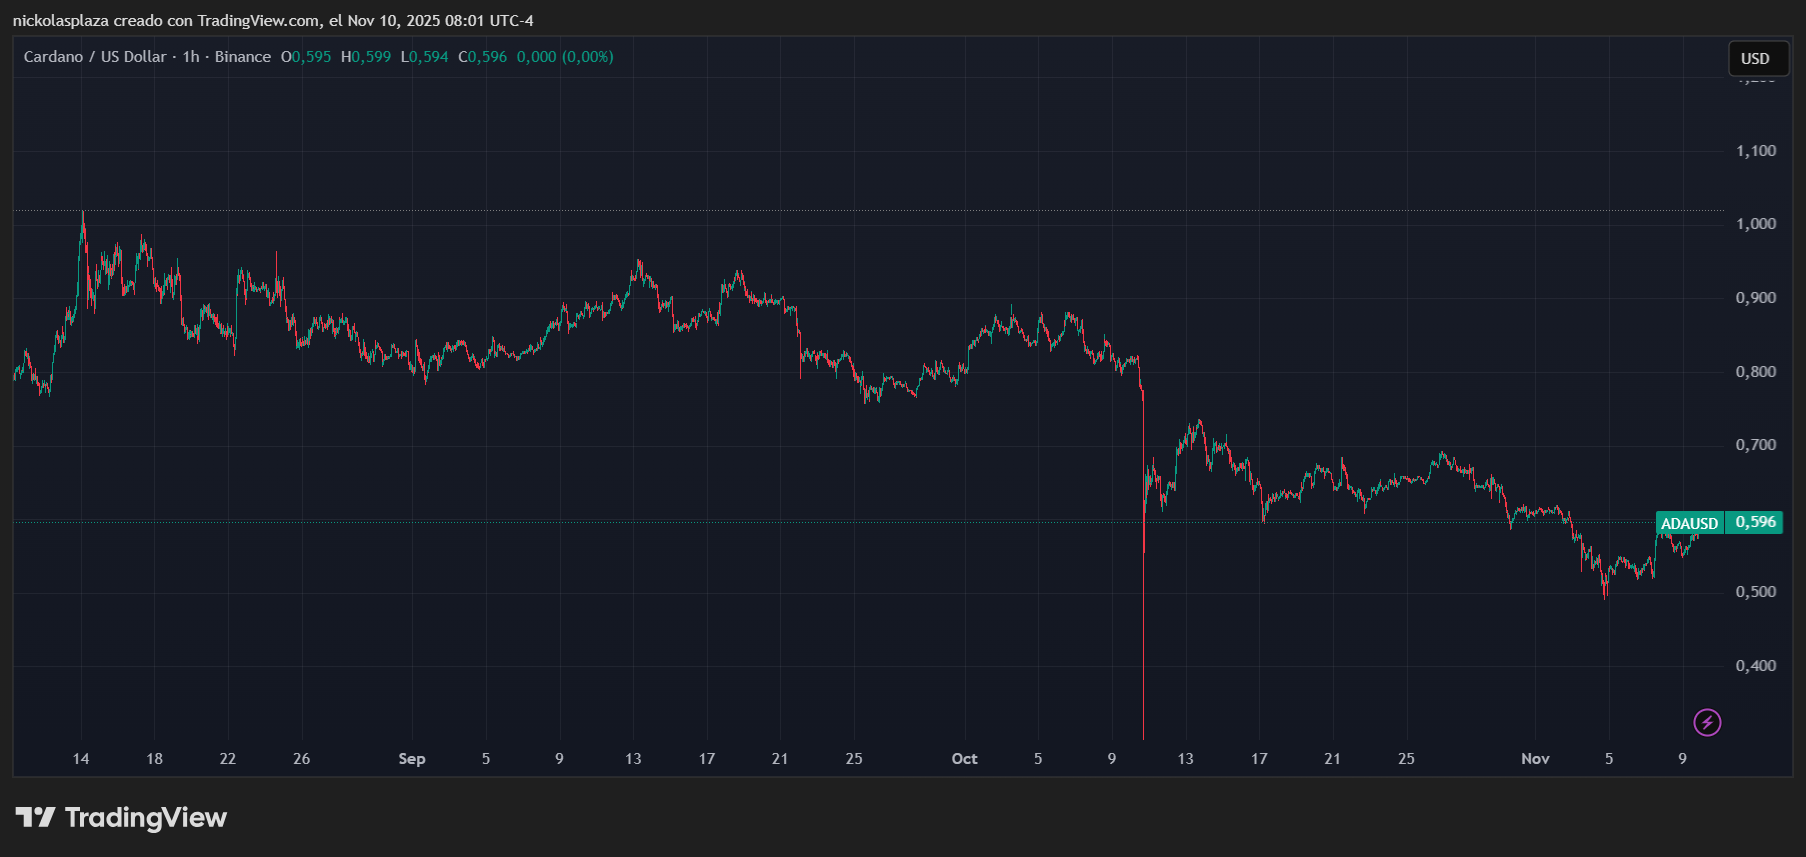The image size is (1806, 857).
Task: Click the 0,000 (0,00%) change value
Action: (565, 57)
